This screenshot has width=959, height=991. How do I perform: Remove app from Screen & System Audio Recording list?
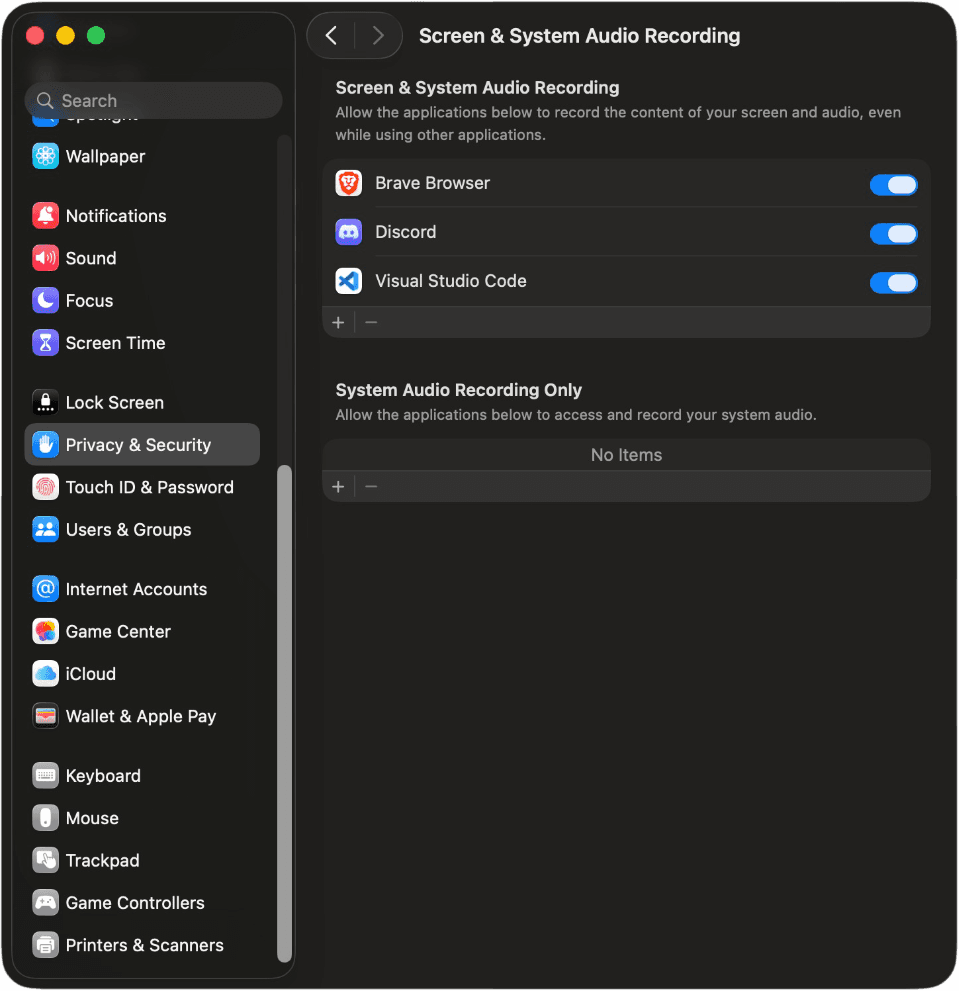click(x=371, y=322)
